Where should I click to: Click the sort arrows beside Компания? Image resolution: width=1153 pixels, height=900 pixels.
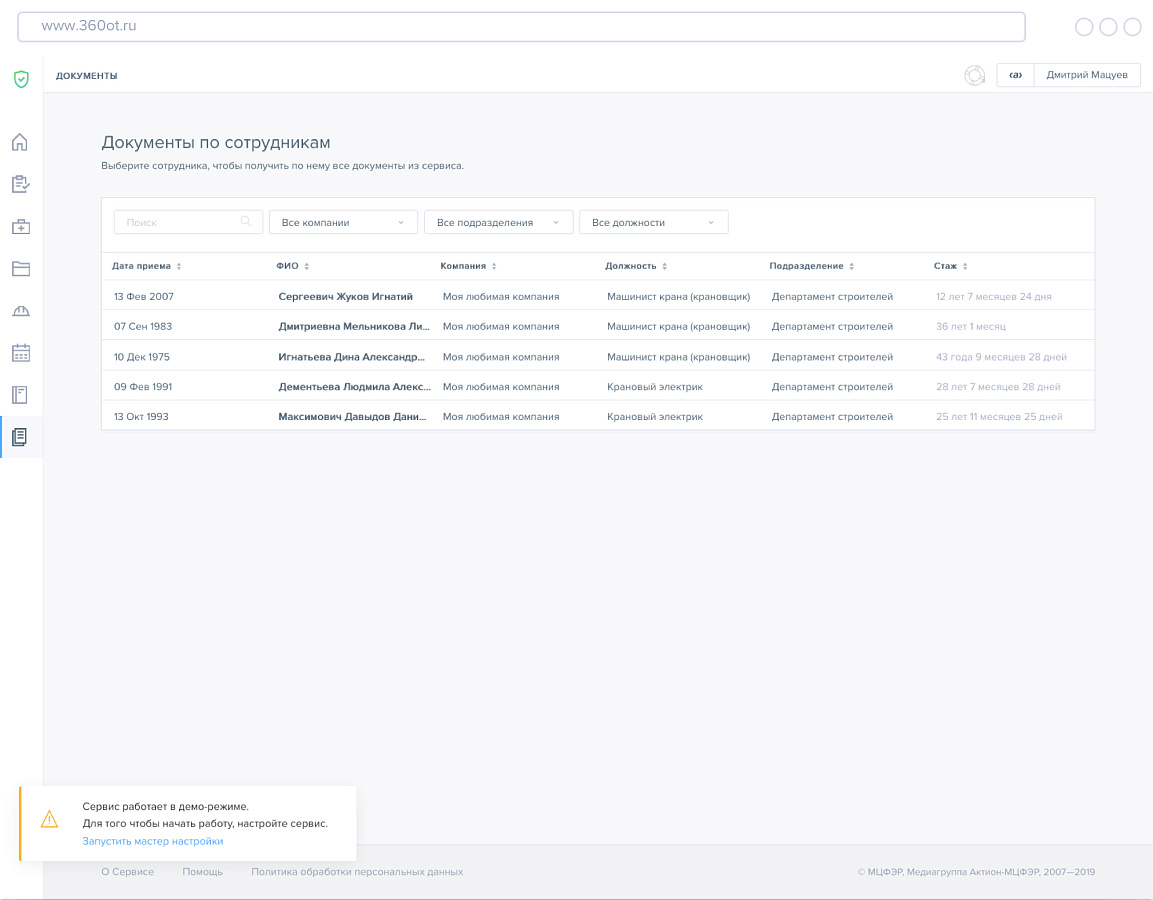(x=494, y=266)
